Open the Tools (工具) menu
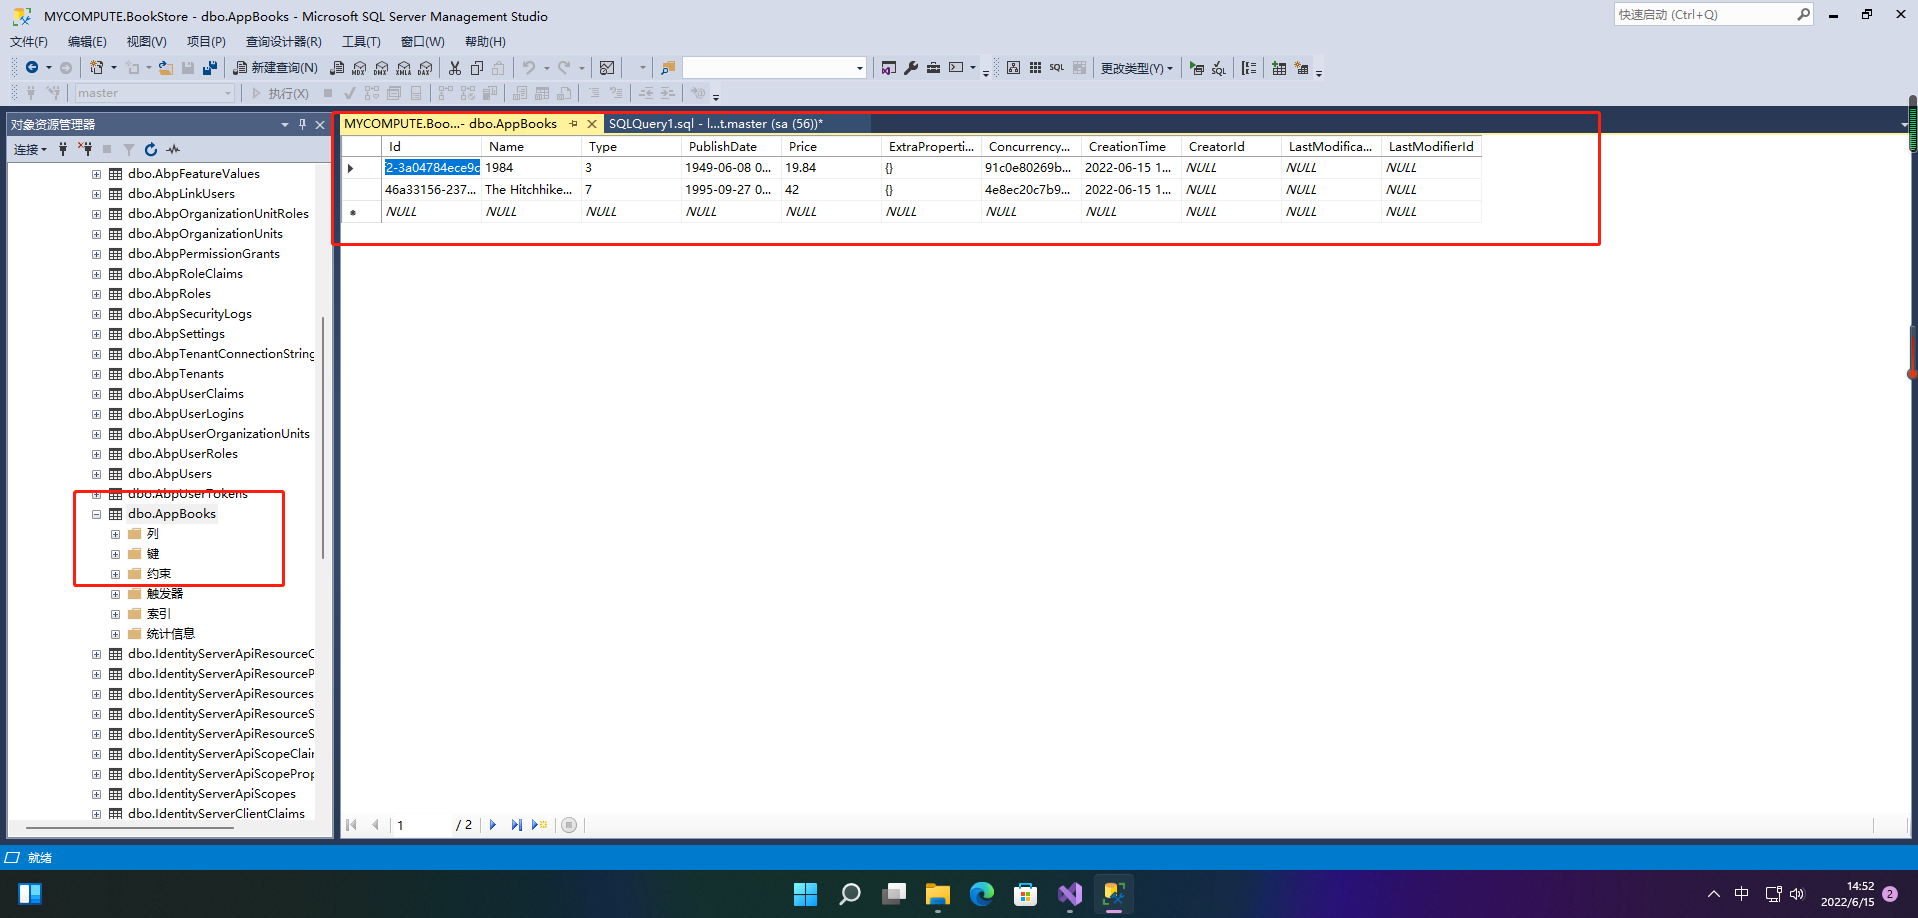 [361, 42]
